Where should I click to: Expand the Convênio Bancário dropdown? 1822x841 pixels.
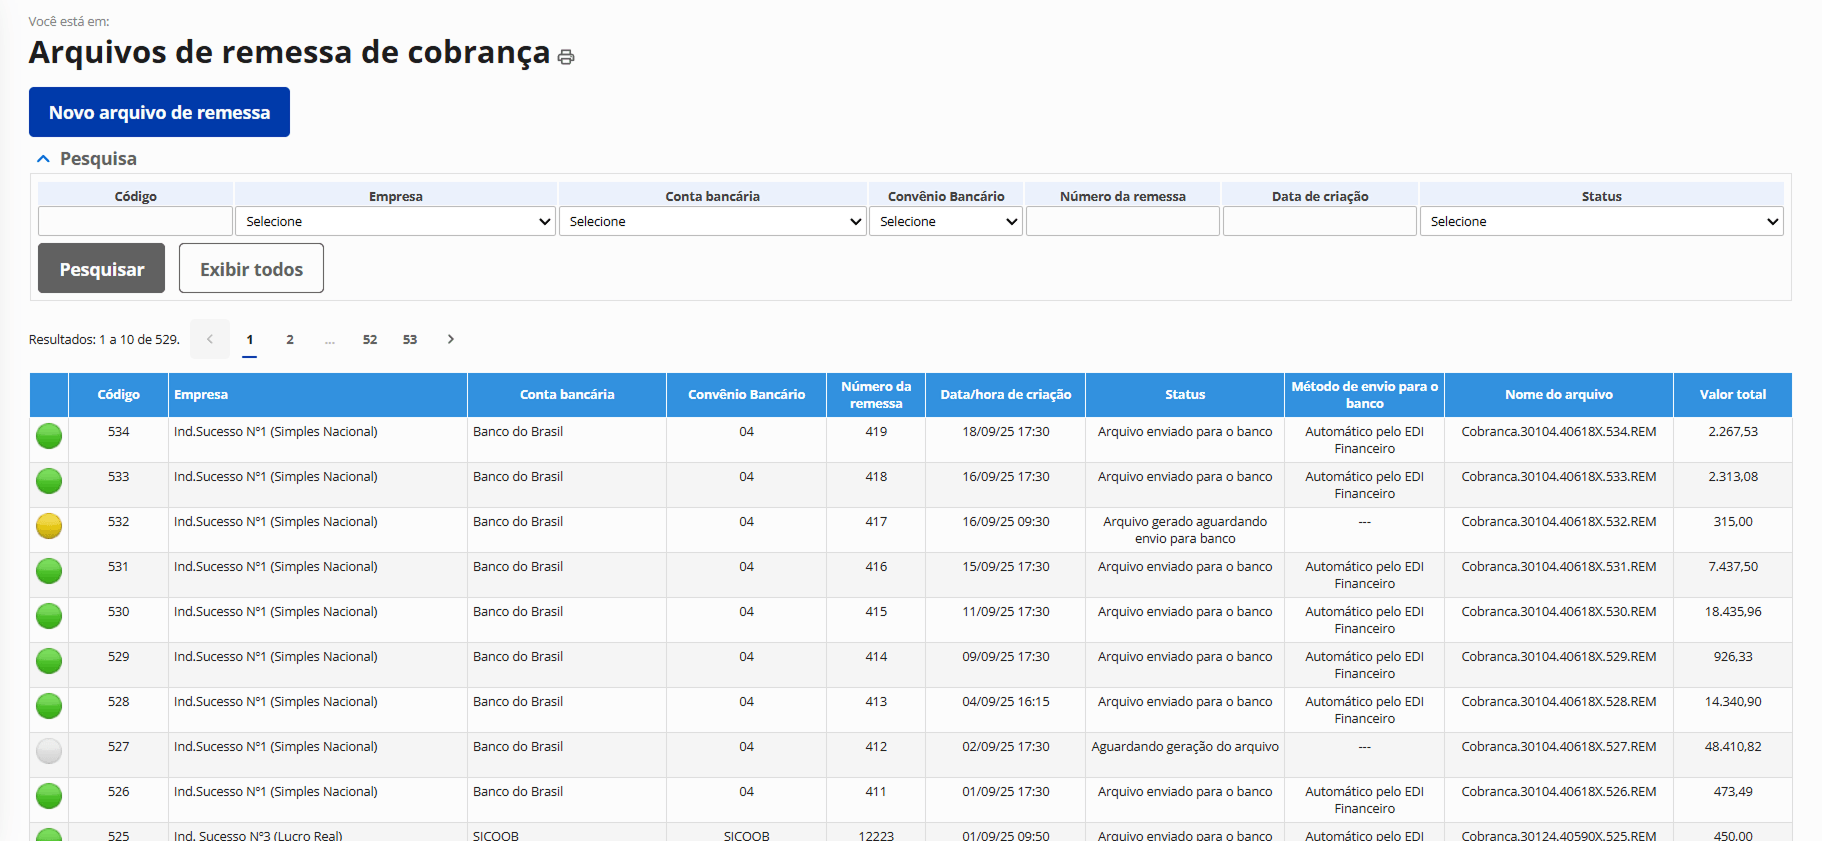point(945,221)
